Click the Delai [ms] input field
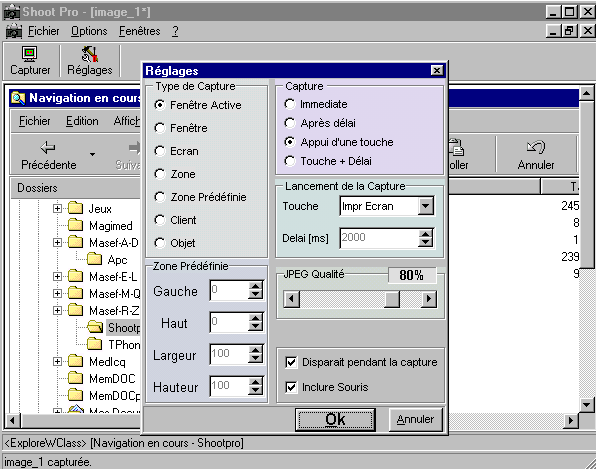The height and width of the screenshot is (469, 596). click(x=379, y=238)
